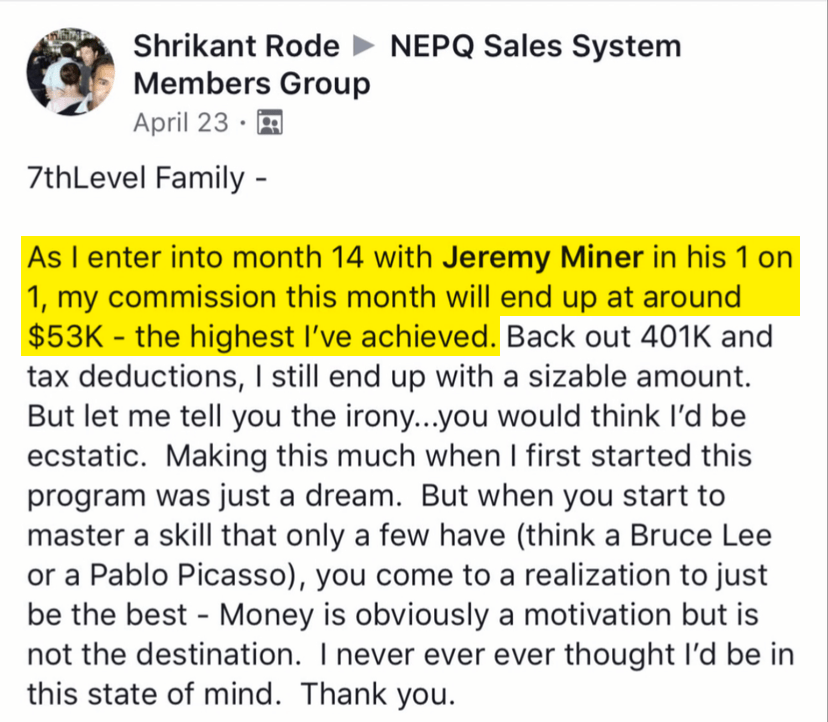Click the dot separator after the date
The height and width of the screenshot is (722, 828).
[242, 124]
